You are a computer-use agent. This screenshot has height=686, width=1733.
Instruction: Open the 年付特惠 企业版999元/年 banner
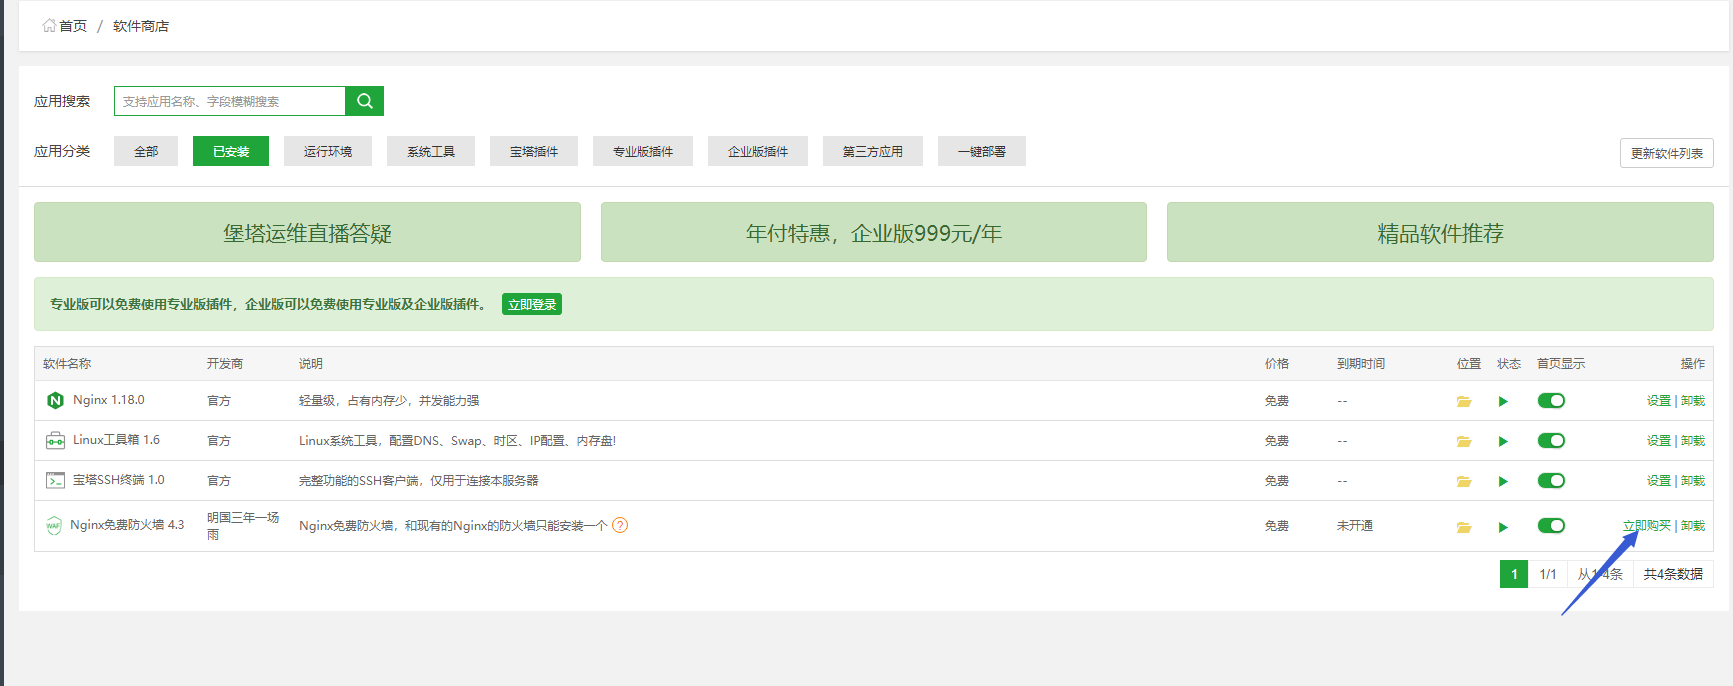click(874, 232)
